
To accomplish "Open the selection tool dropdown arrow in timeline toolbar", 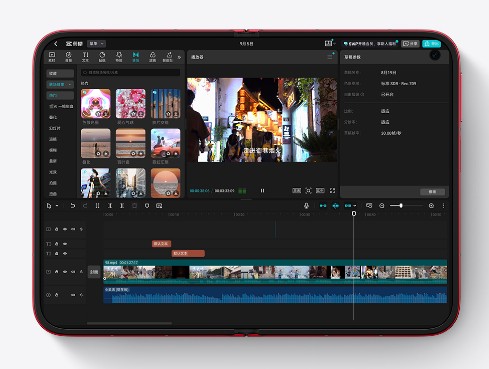I will click(x=57, y=206).
